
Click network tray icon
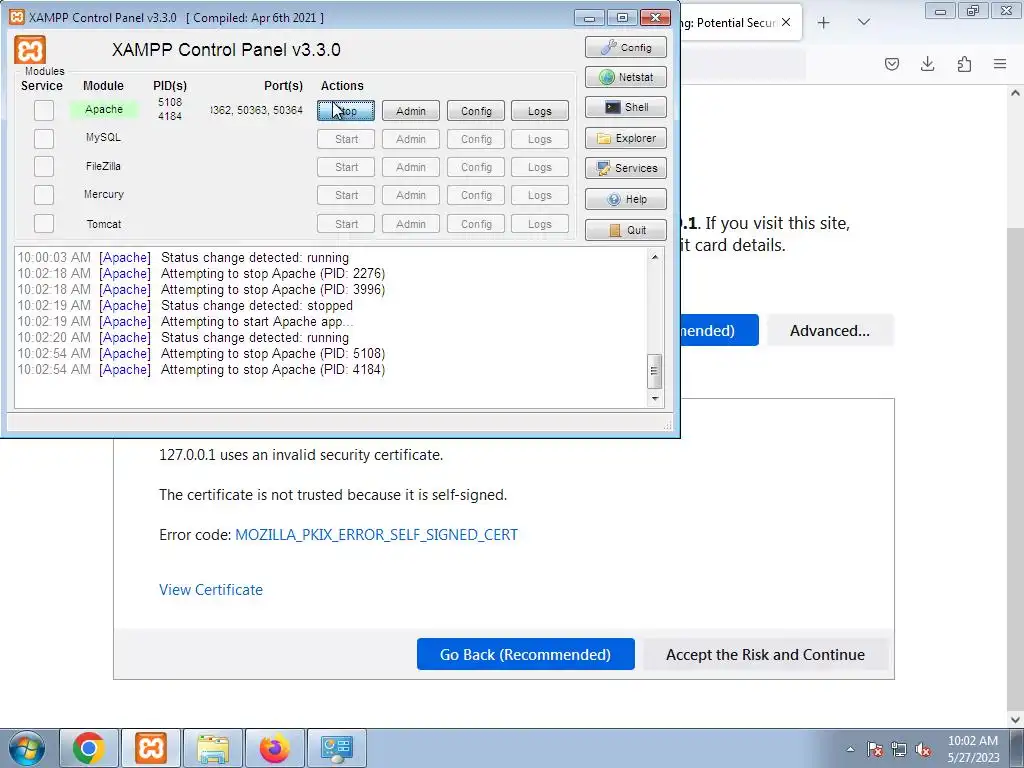click(899, 749)
